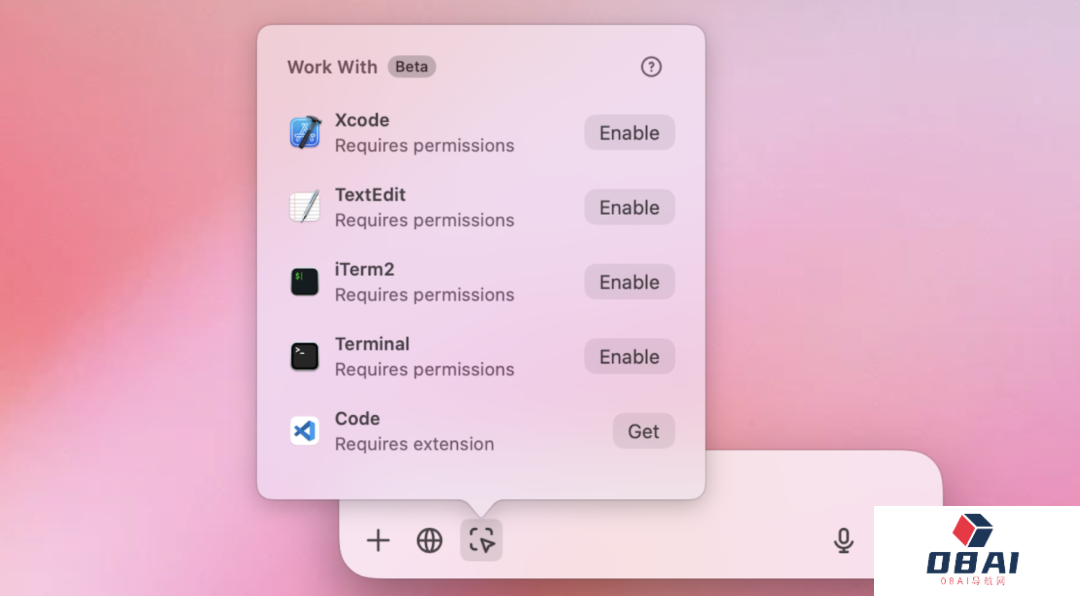Toggle the globe web search icon
This screenshot has height=596, width=1080.
tap(429, 541)
